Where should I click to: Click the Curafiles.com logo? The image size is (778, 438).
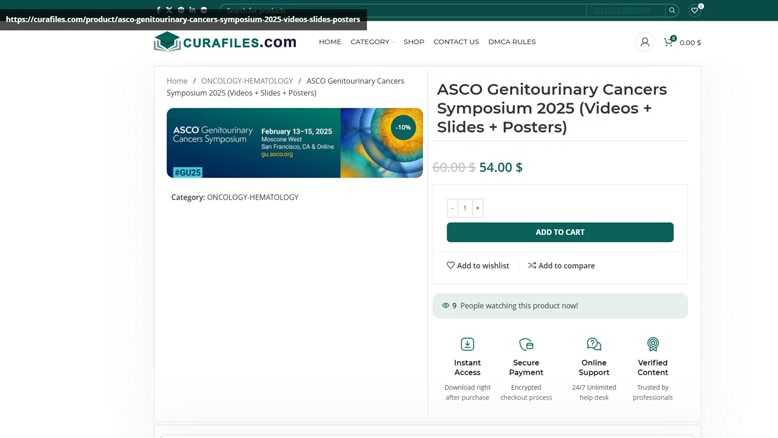(x=225, y=42)
